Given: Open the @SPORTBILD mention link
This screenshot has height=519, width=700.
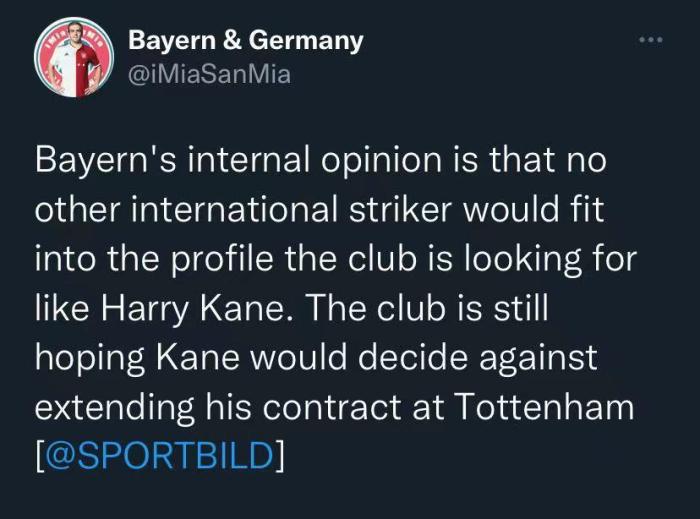Looking at the screenshot, I should [x=160, y=453].
